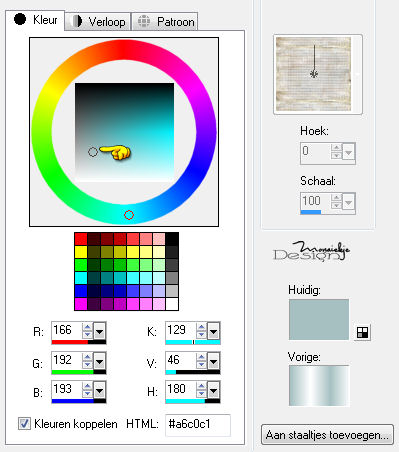The height and width of the screenshot is (452, 399).
Task: Click the Verloop gradient icon
Action: click(x=76, y=21)
